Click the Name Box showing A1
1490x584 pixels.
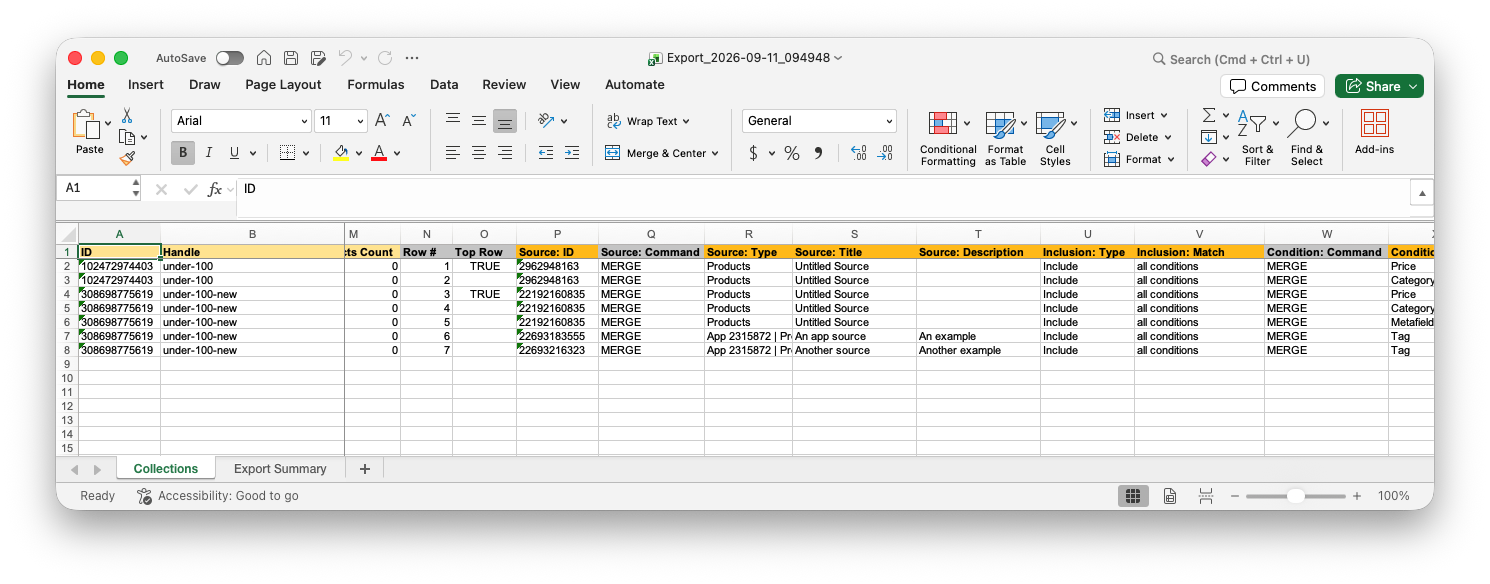tap(101, 188)
